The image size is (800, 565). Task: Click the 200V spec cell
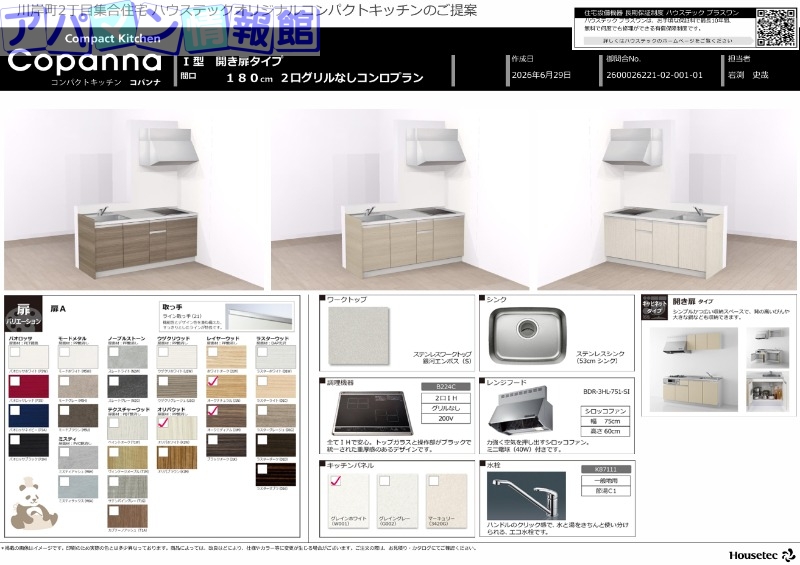(445, 419)
